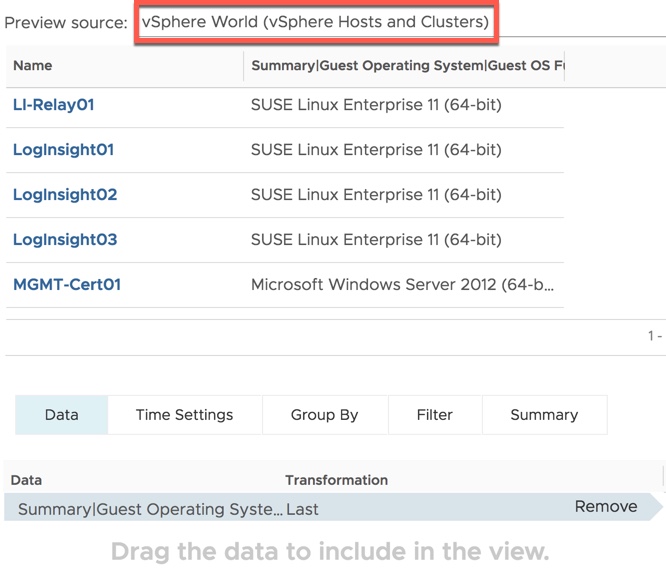Open the LogInsight01 object link
The image size is (666, 579).
click(63, 150)
